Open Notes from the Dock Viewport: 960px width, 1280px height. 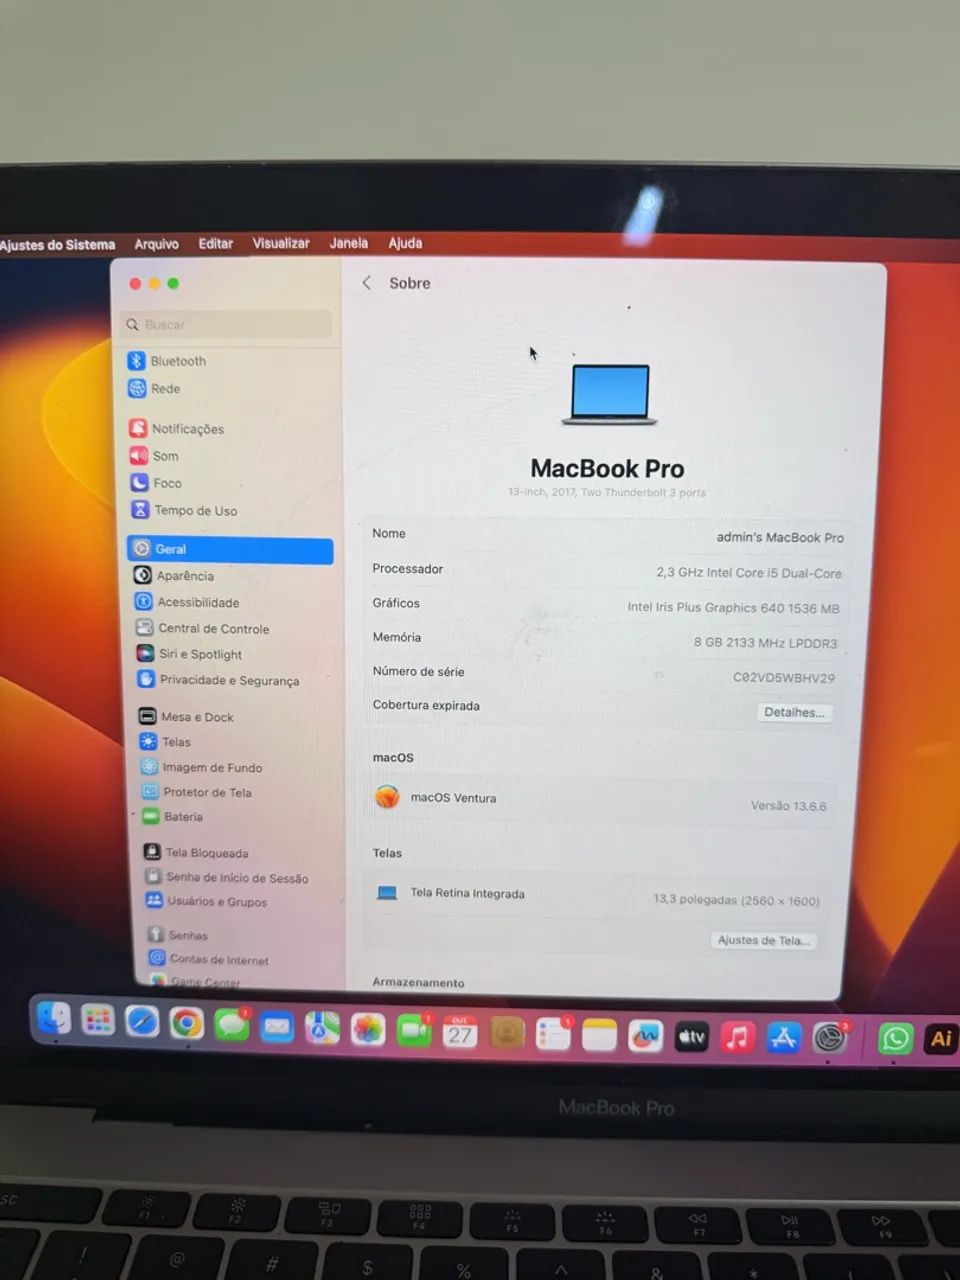(600, 1036)
